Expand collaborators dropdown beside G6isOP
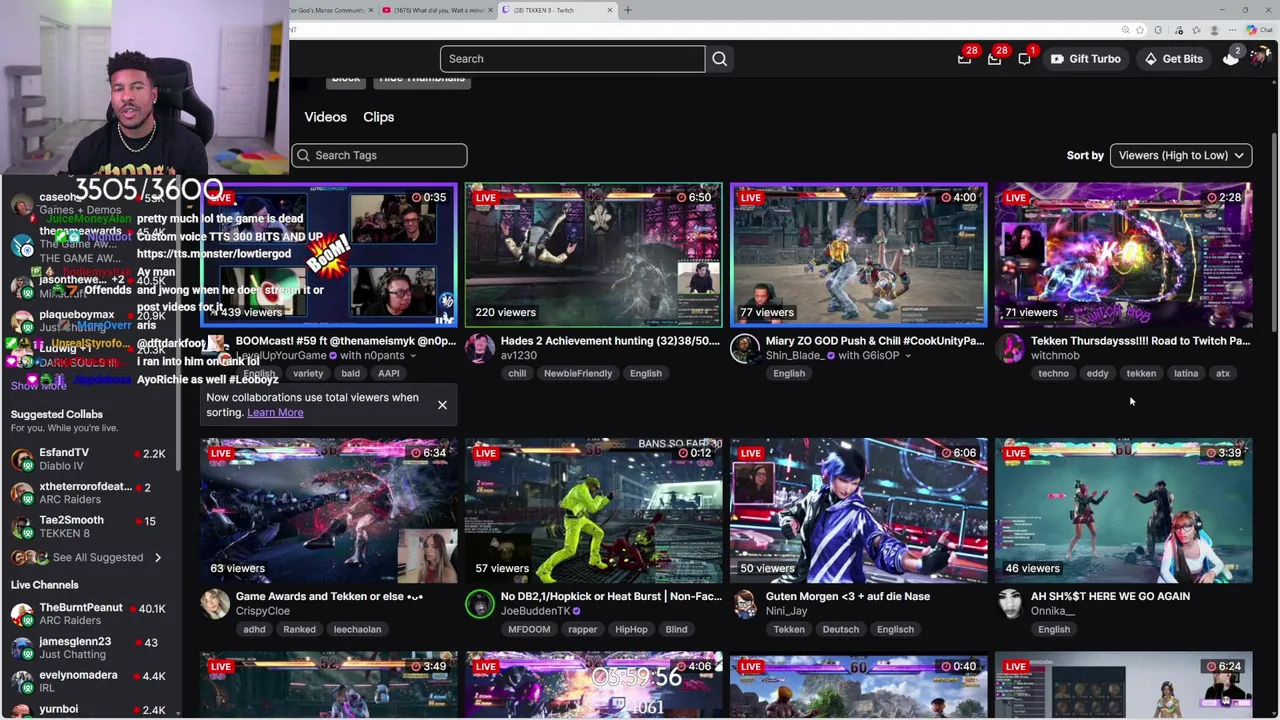This screenshot has height=720, width=1280. pyautogui.click(x=908, y=356)
